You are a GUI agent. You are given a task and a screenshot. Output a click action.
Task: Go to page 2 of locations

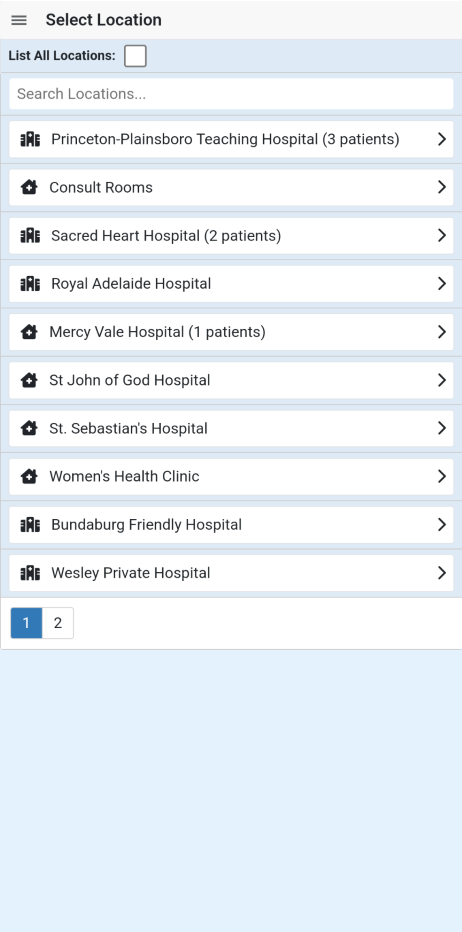pos(58,623)
